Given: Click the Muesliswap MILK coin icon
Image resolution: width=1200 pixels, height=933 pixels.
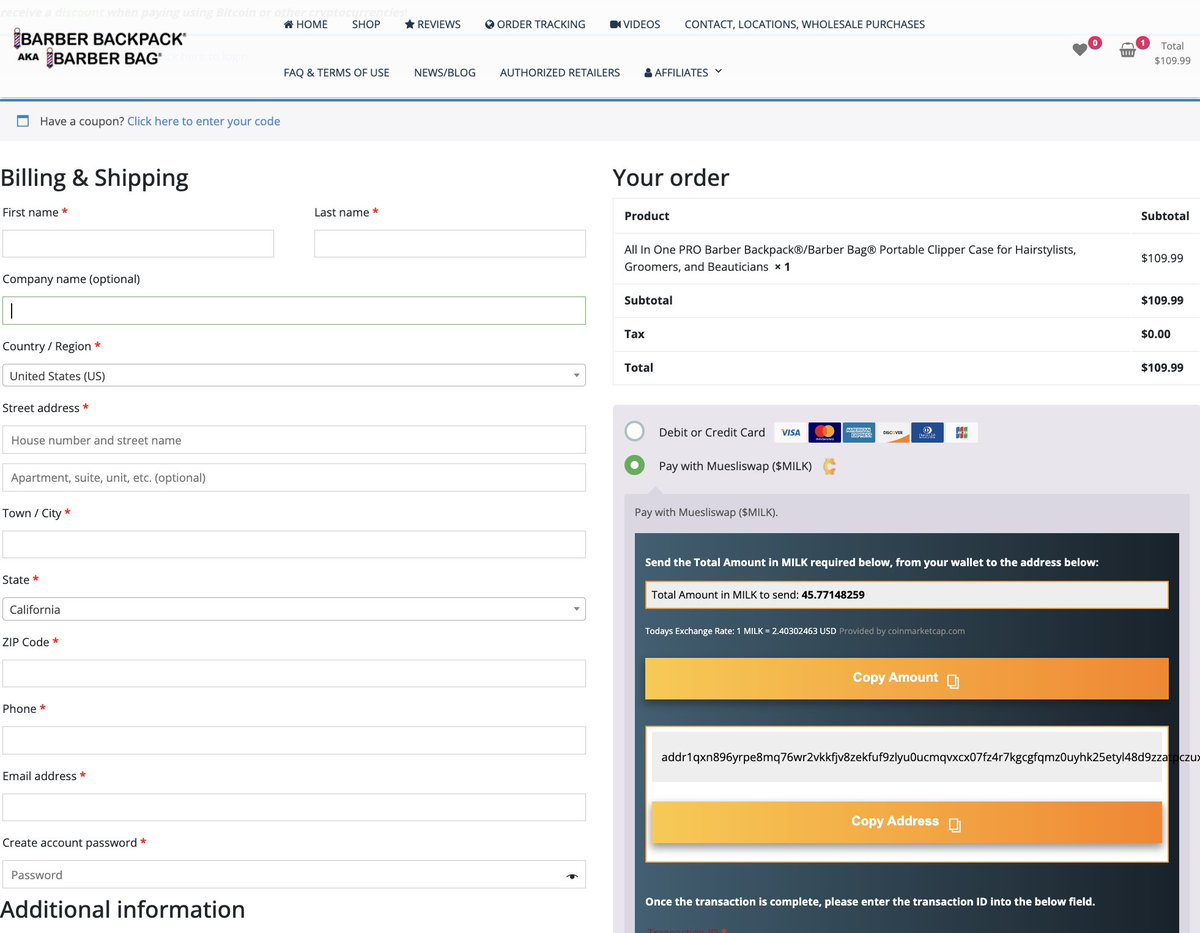Looking at the screenshot, I should pyautogui.click(x=829, y=466).
